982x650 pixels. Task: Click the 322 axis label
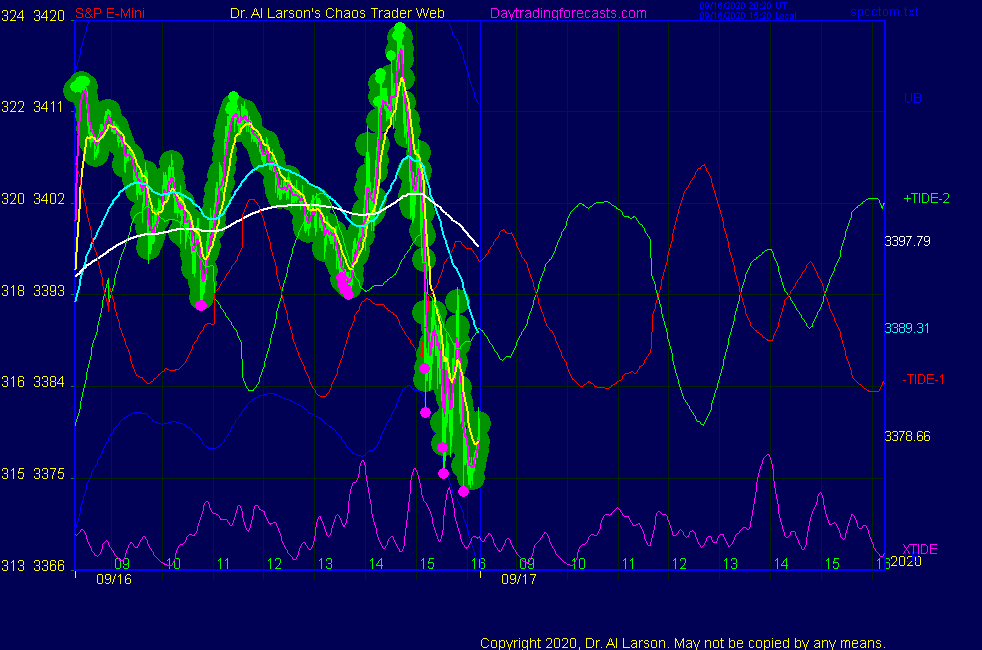click(13, 107)
